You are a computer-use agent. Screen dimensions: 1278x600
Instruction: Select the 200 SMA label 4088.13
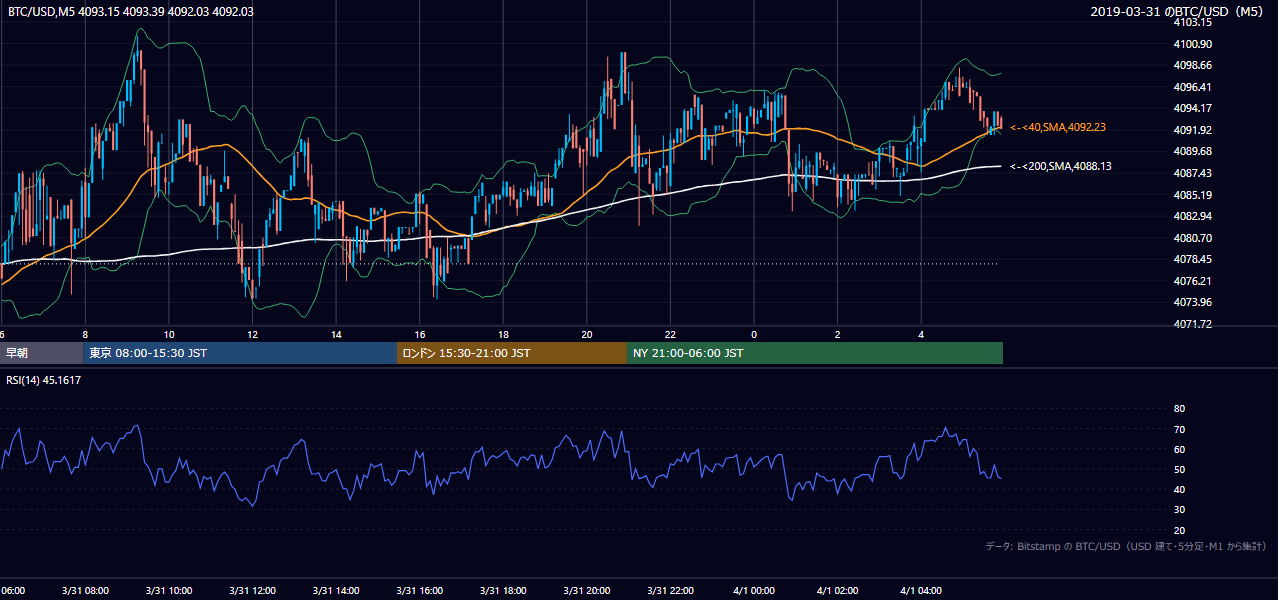1061,166
